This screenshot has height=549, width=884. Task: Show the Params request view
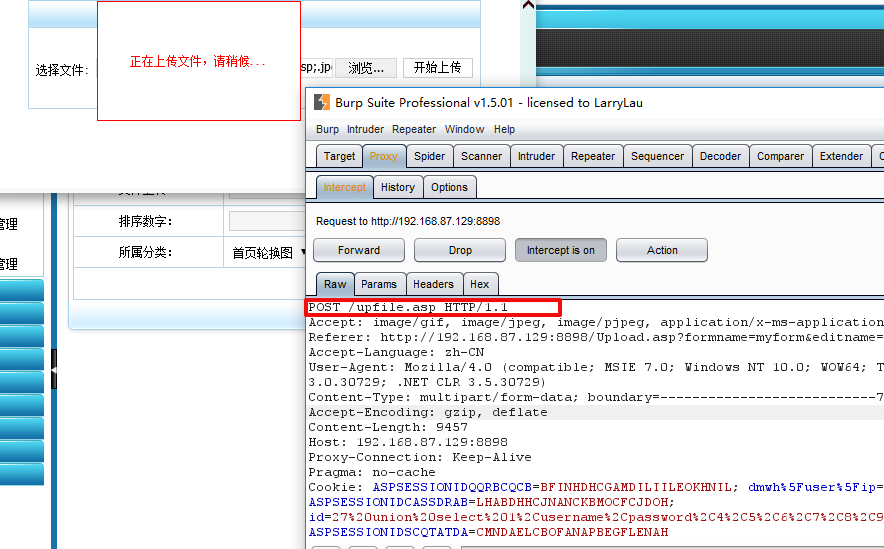coord(379,284)
